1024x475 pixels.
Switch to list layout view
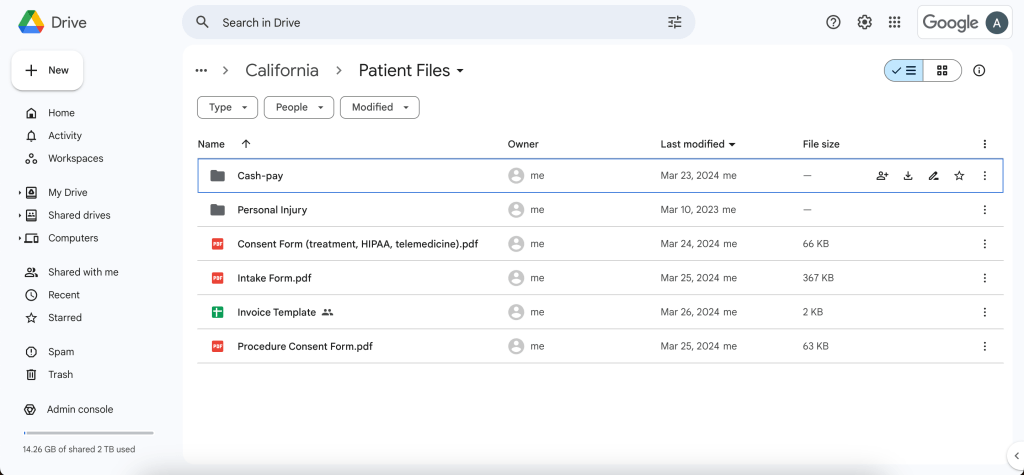[x=904, y=70]
